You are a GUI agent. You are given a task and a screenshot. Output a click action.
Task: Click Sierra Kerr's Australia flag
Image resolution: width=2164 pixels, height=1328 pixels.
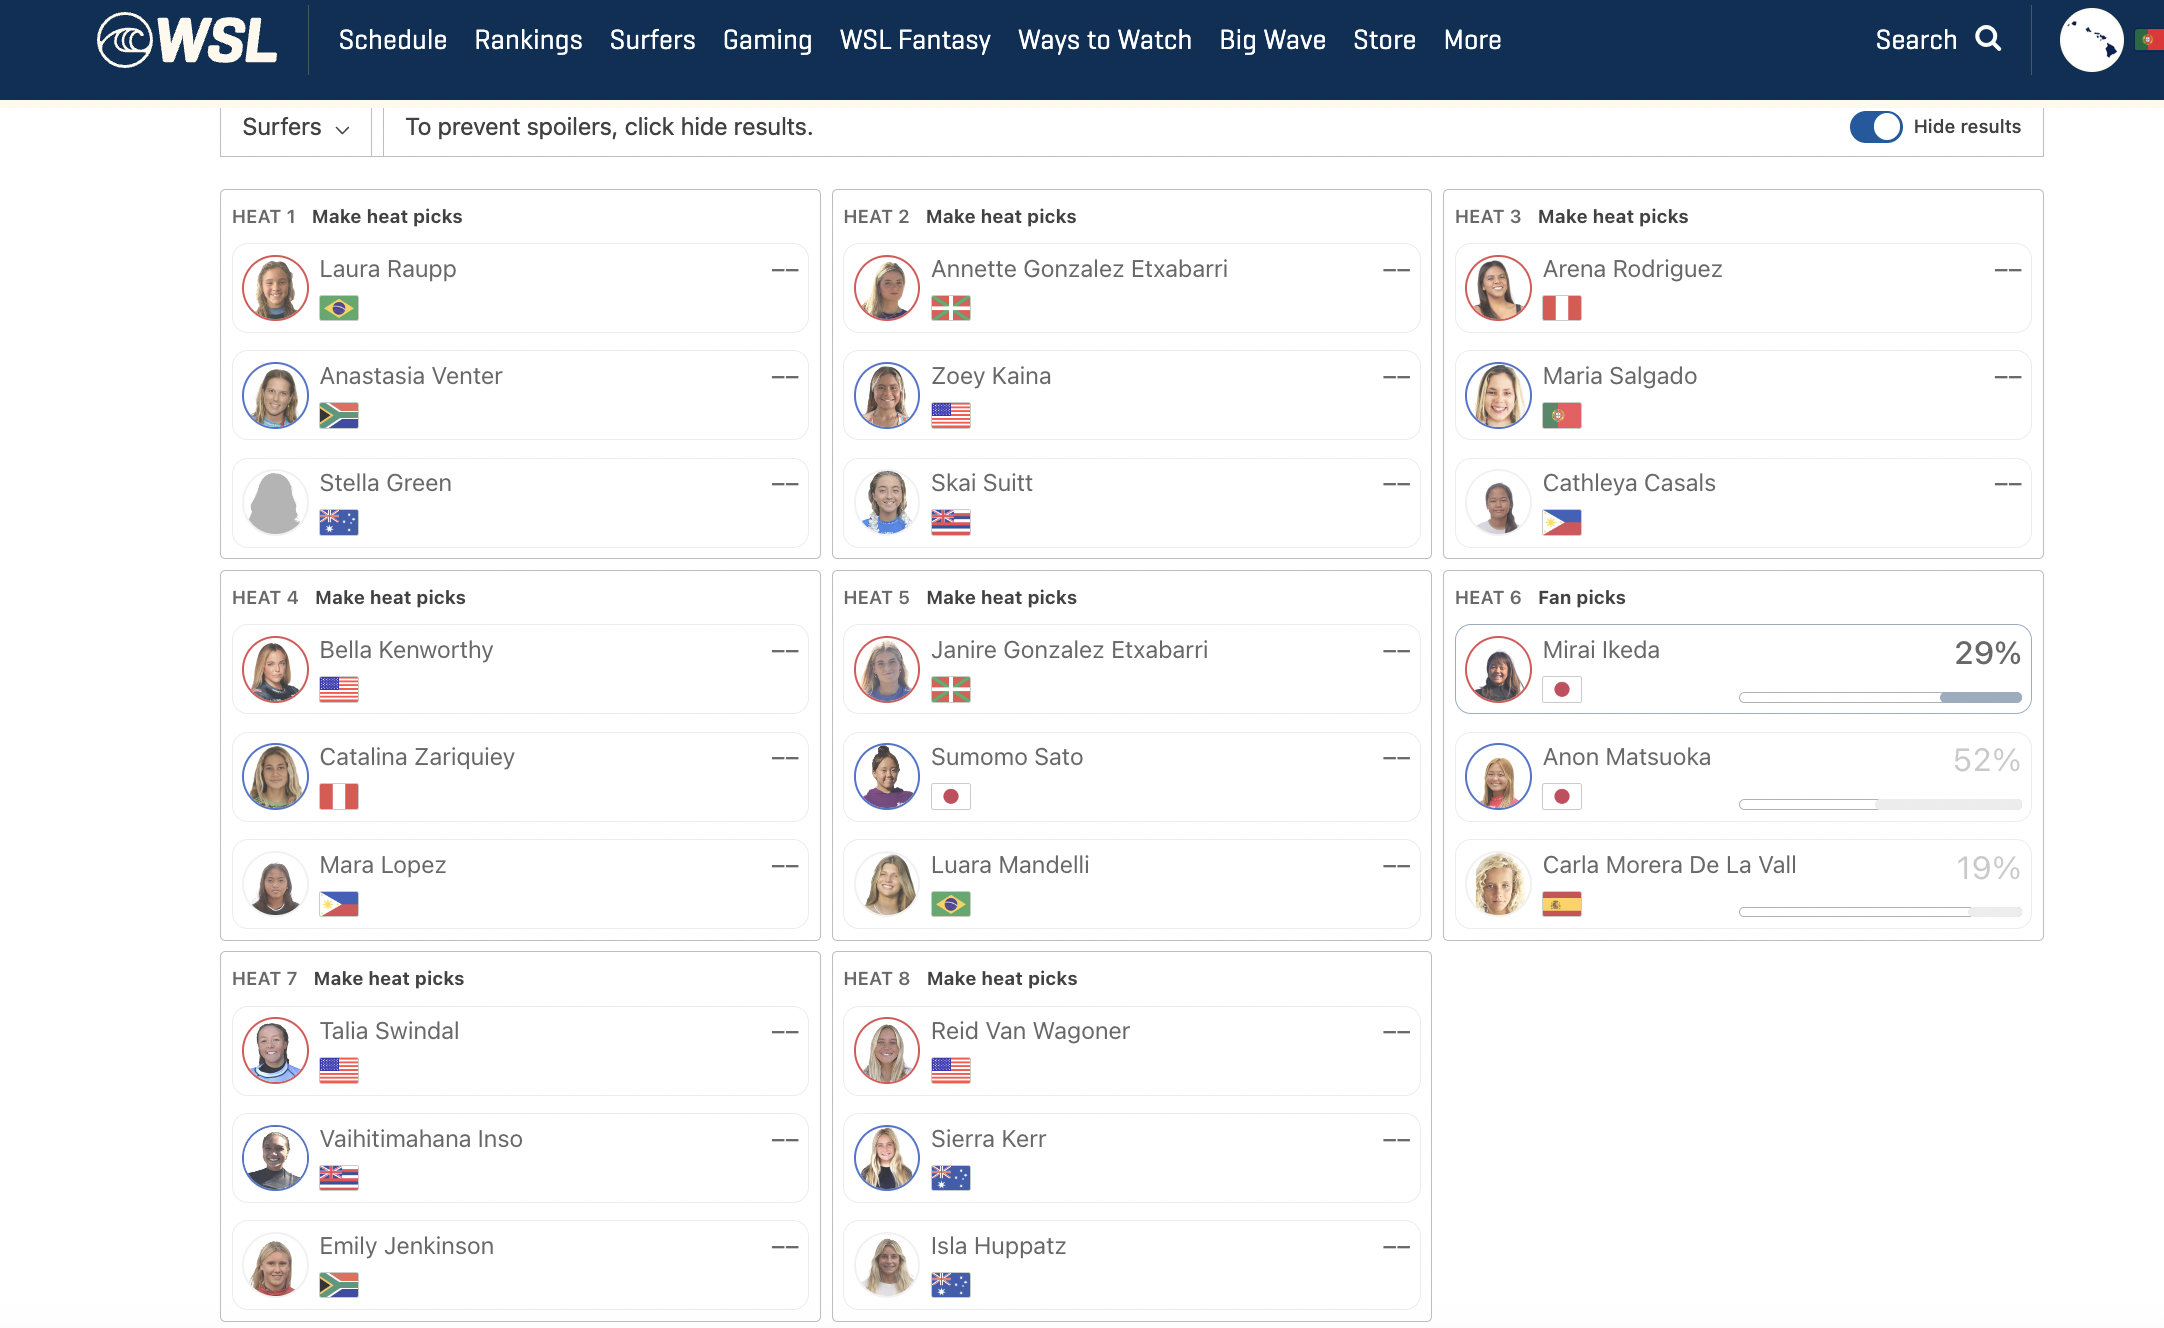(x=950, y=1178)
